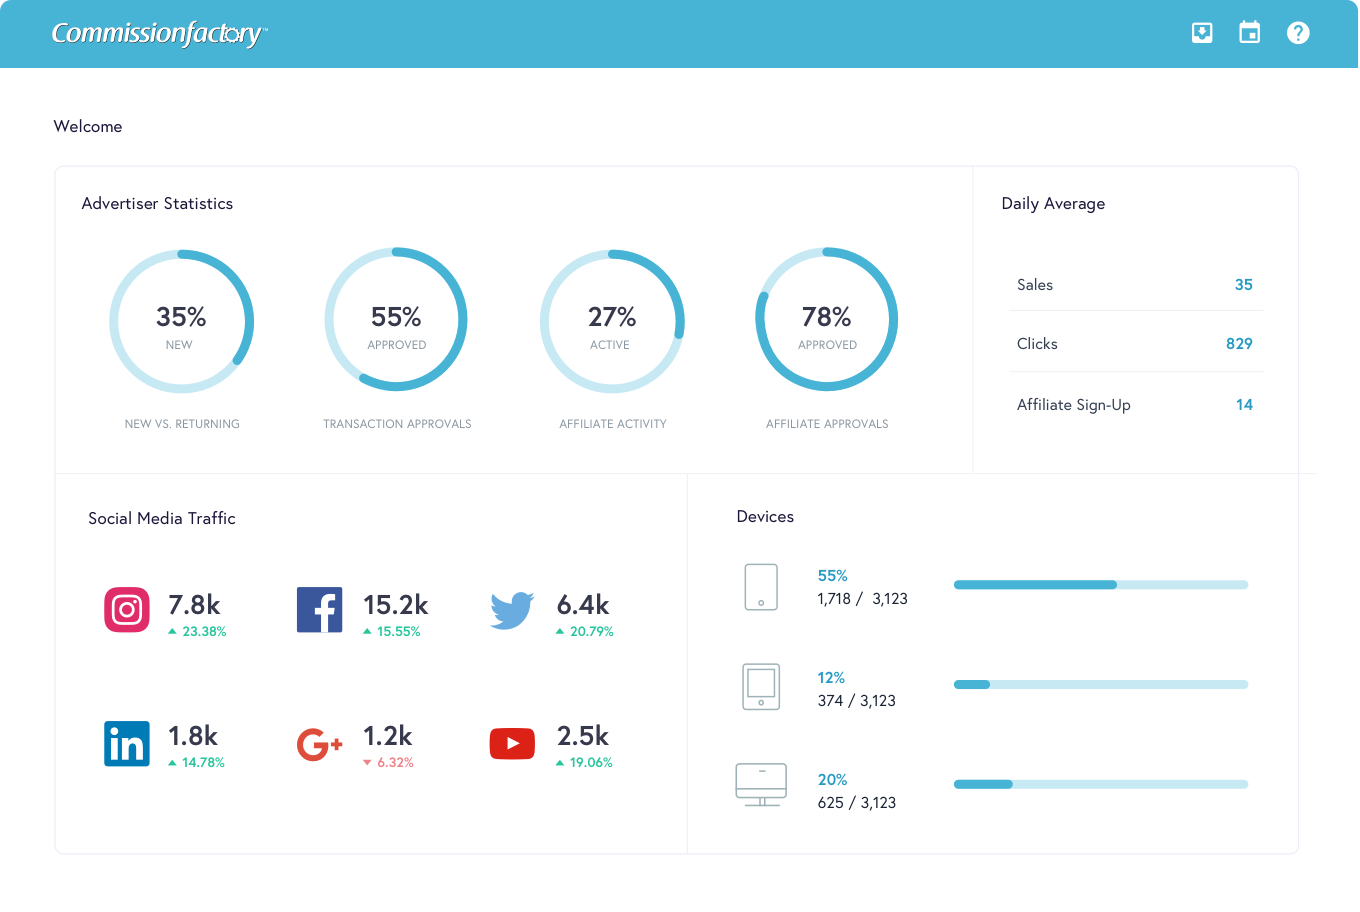This screenshot has width=1360, height=912.
Task: Click the Google Plus icon
Action: [319, 744]
